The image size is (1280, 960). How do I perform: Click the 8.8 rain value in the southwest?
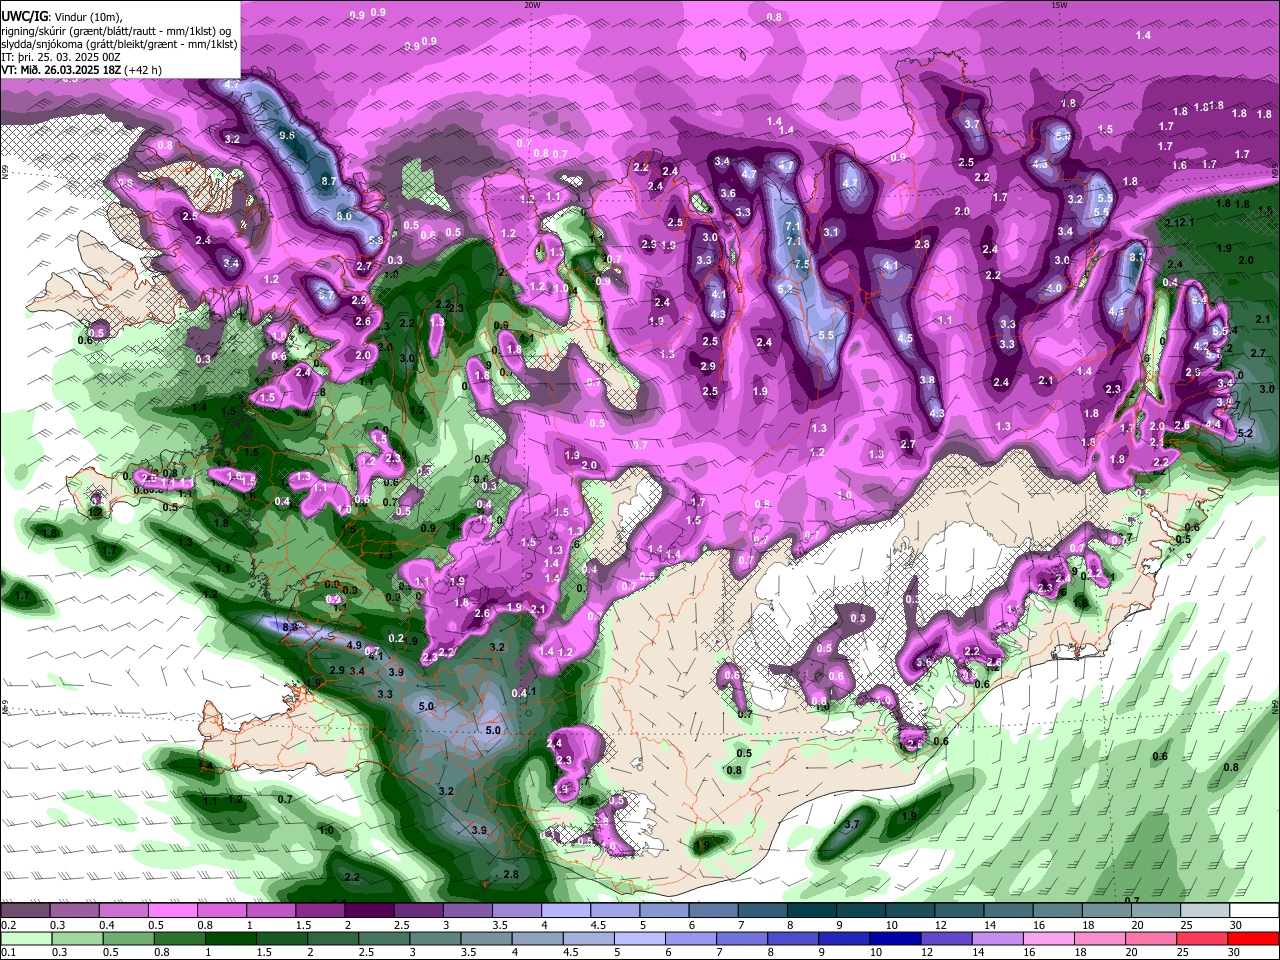[291, 627]
